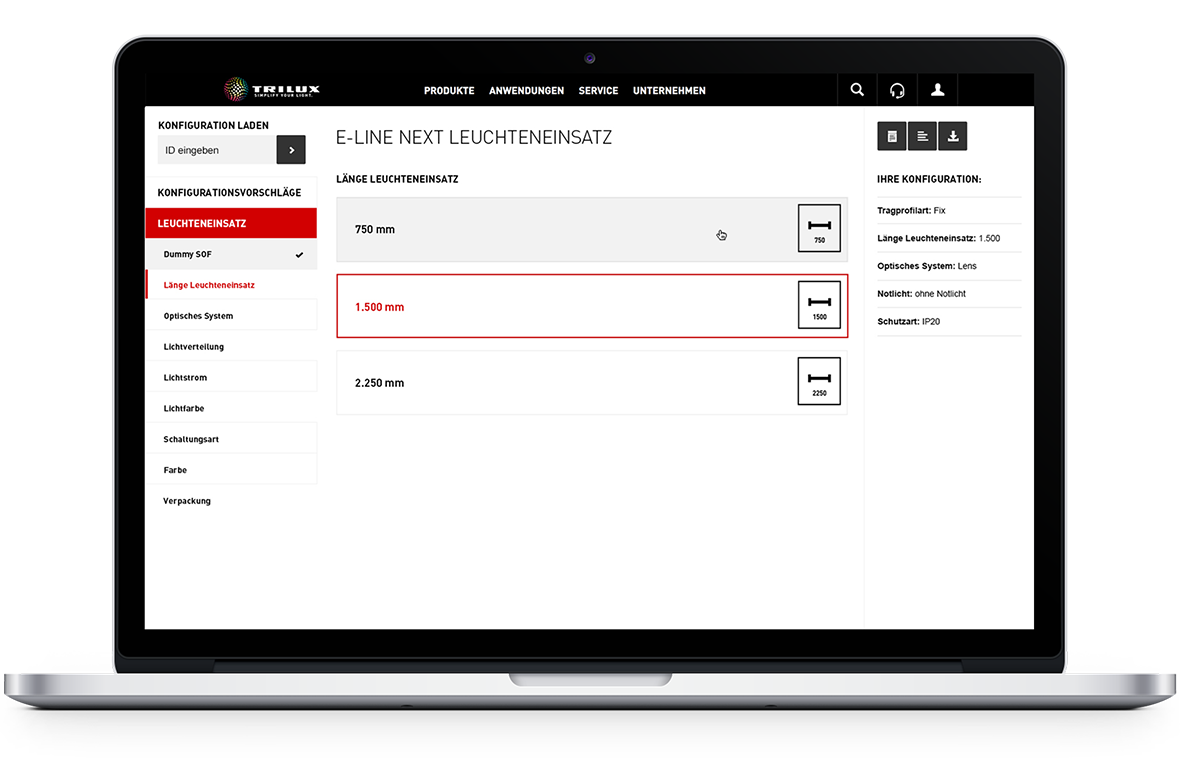Select the Leuchteneinsatz section header
Image resolution: width=1180 pixels, height=760 pixels.
point(231,223)
